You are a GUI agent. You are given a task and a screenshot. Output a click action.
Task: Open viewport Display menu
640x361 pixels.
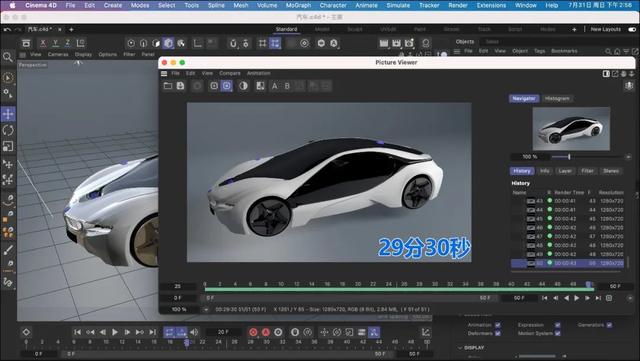tap(83, 54)
